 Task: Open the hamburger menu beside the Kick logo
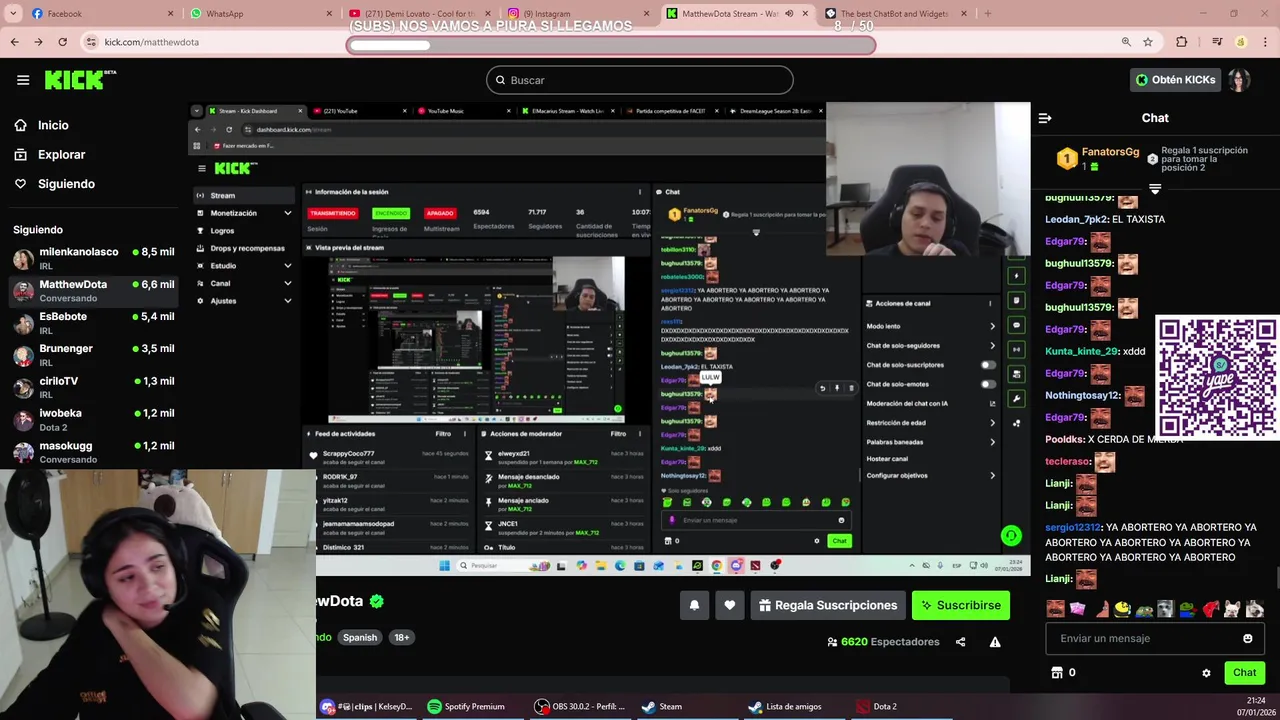tap(23, 80)
